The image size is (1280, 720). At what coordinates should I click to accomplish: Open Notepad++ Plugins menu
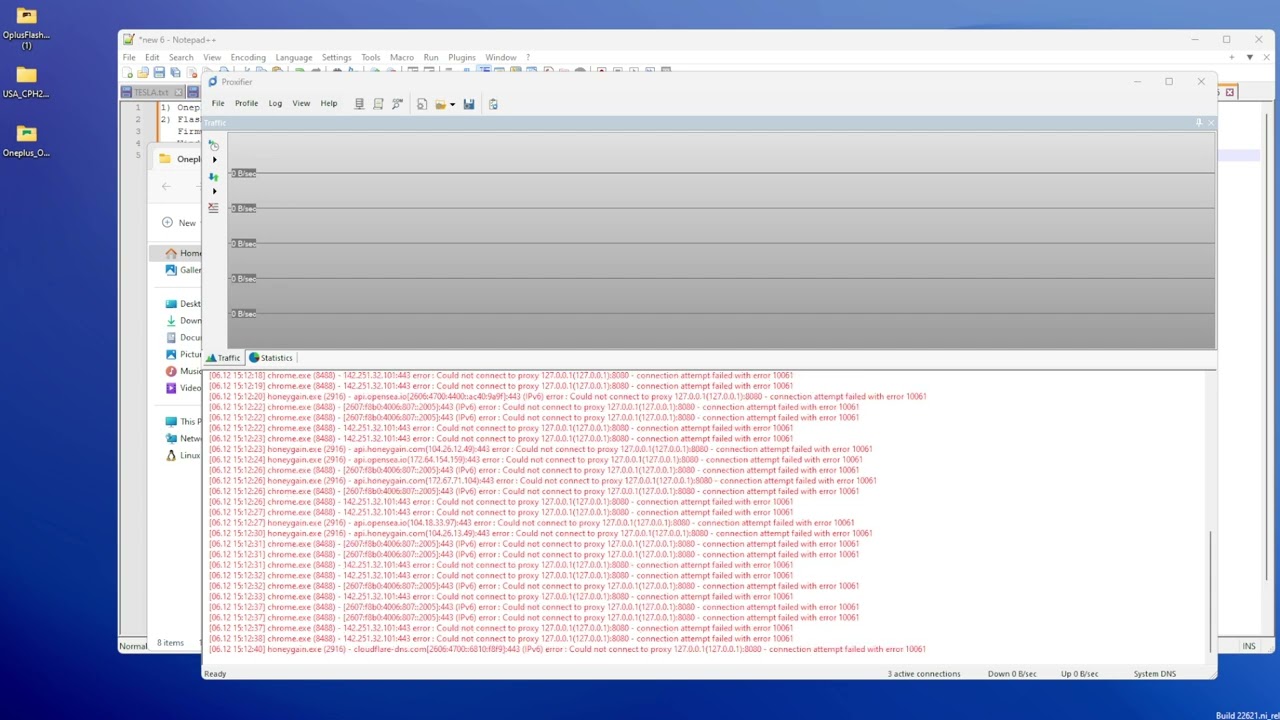[x=462, y=57]
